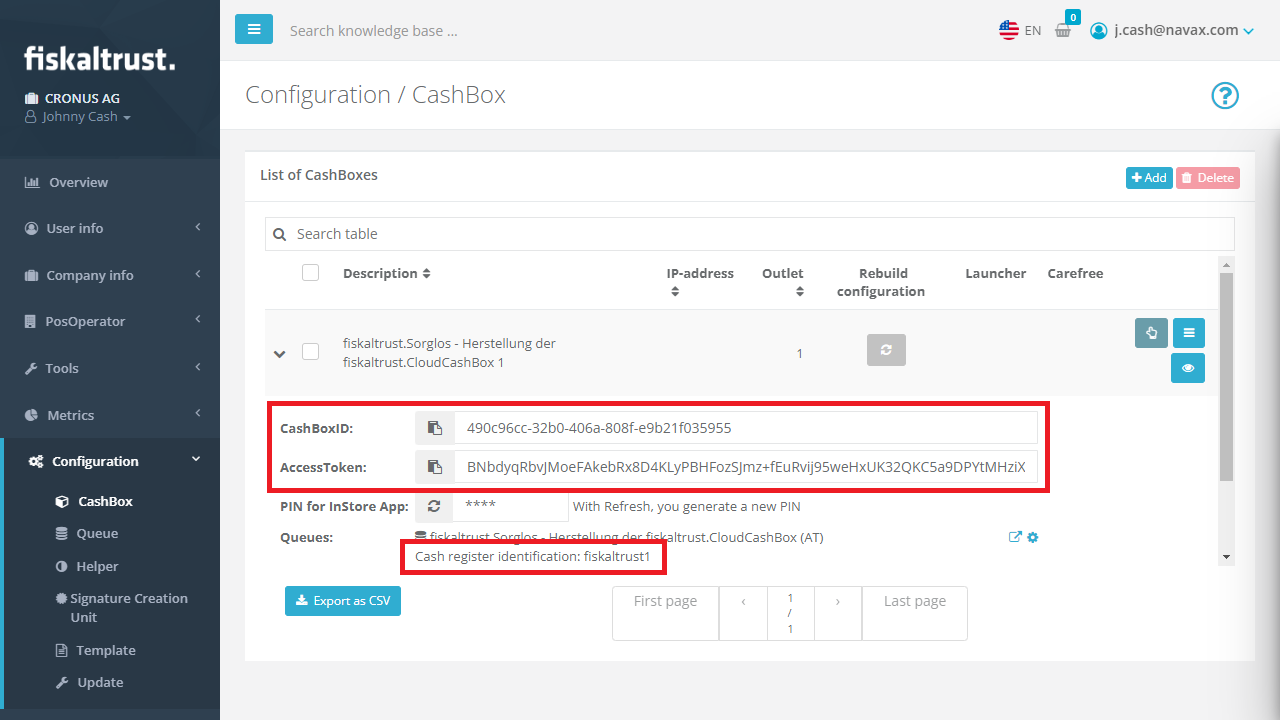Click the queue settings gear icon
The image size is (1280, 720).
[1033, 537]
